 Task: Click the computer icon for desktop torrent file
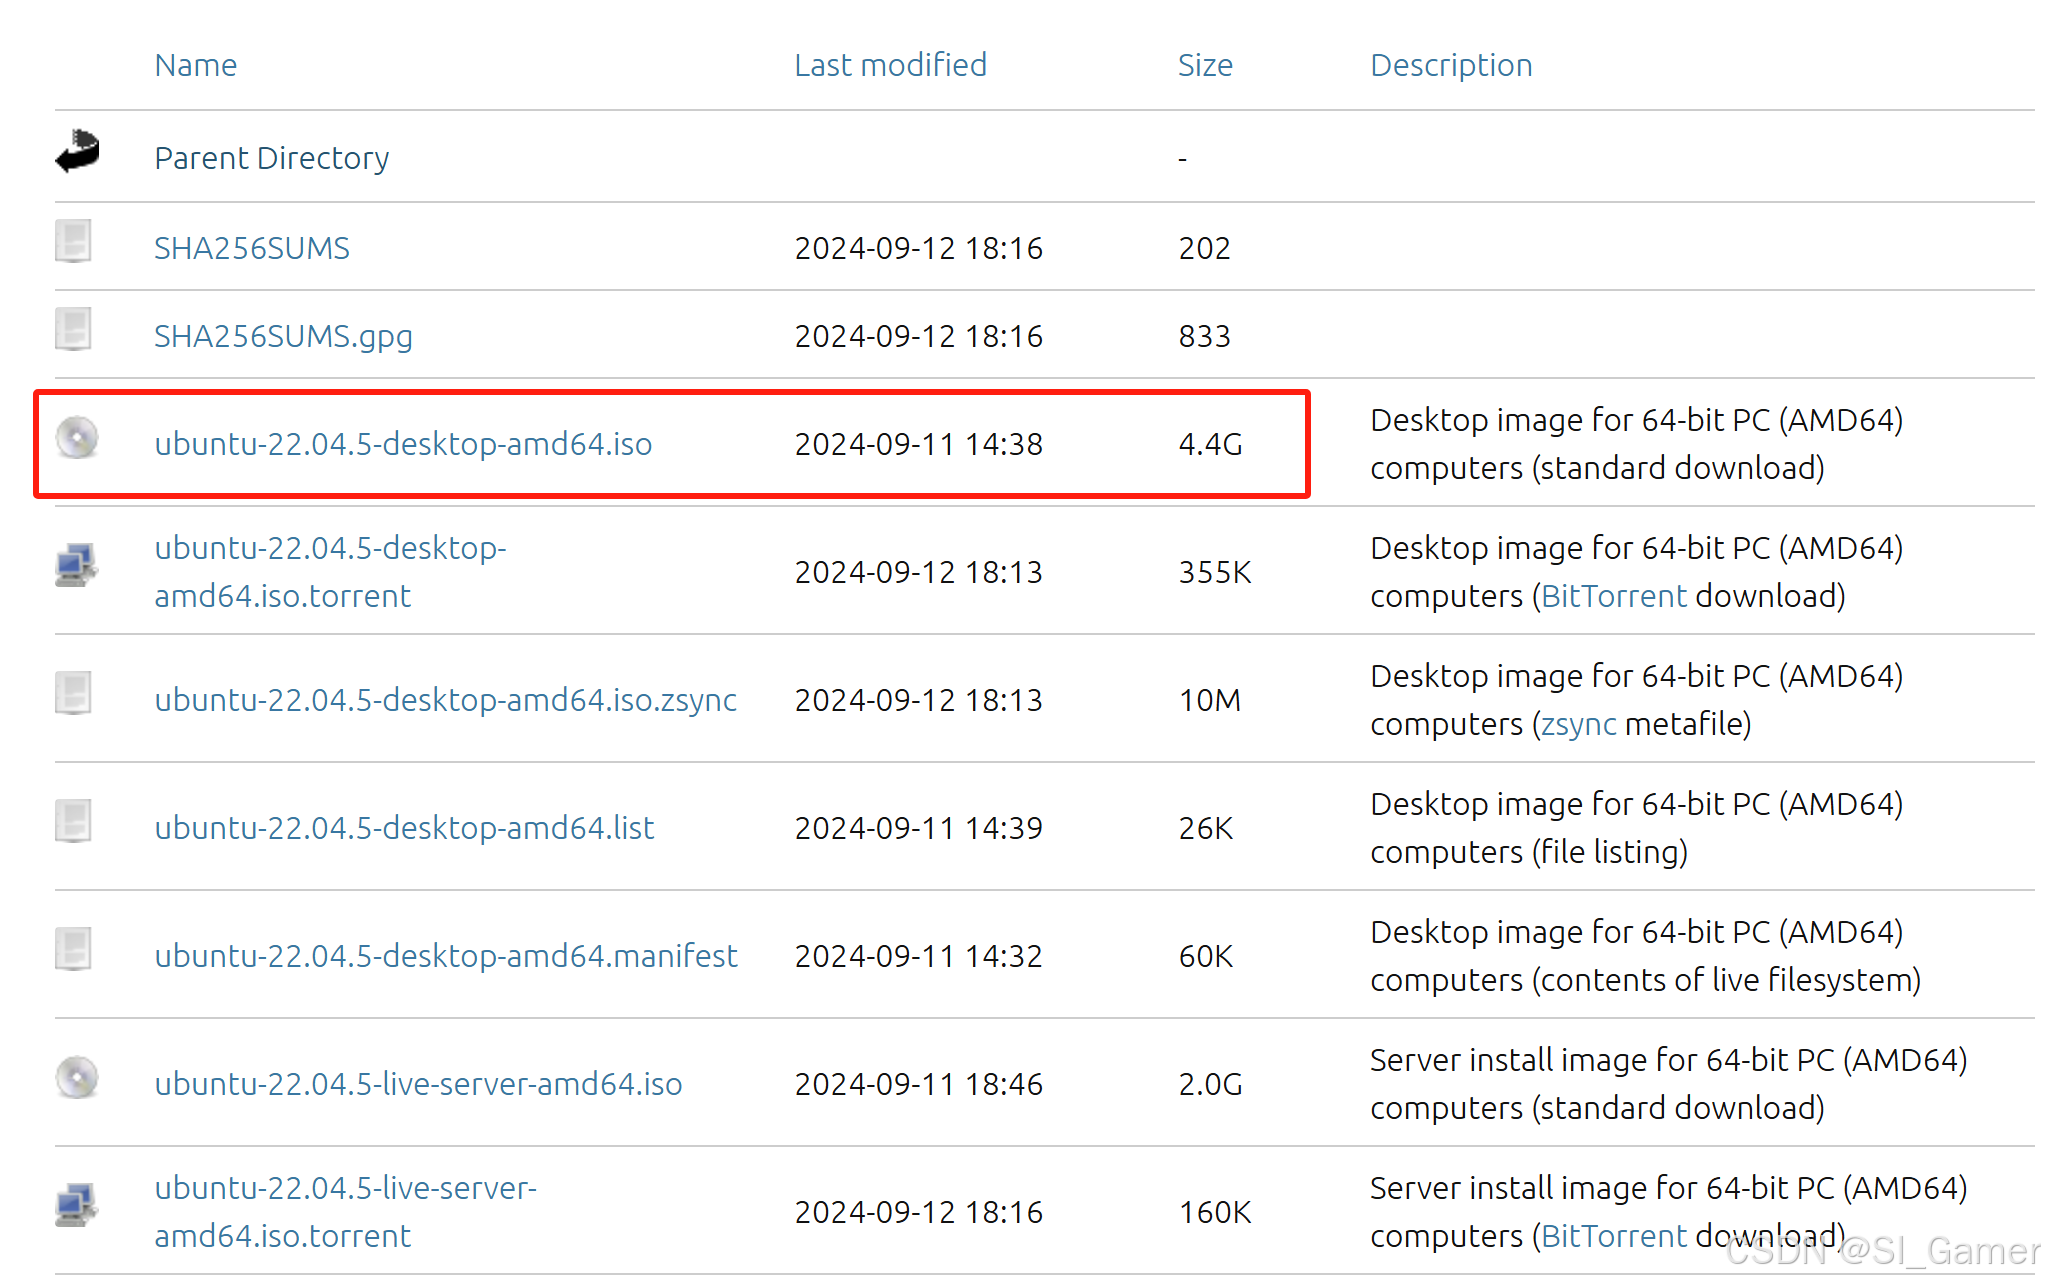point(76,565)
